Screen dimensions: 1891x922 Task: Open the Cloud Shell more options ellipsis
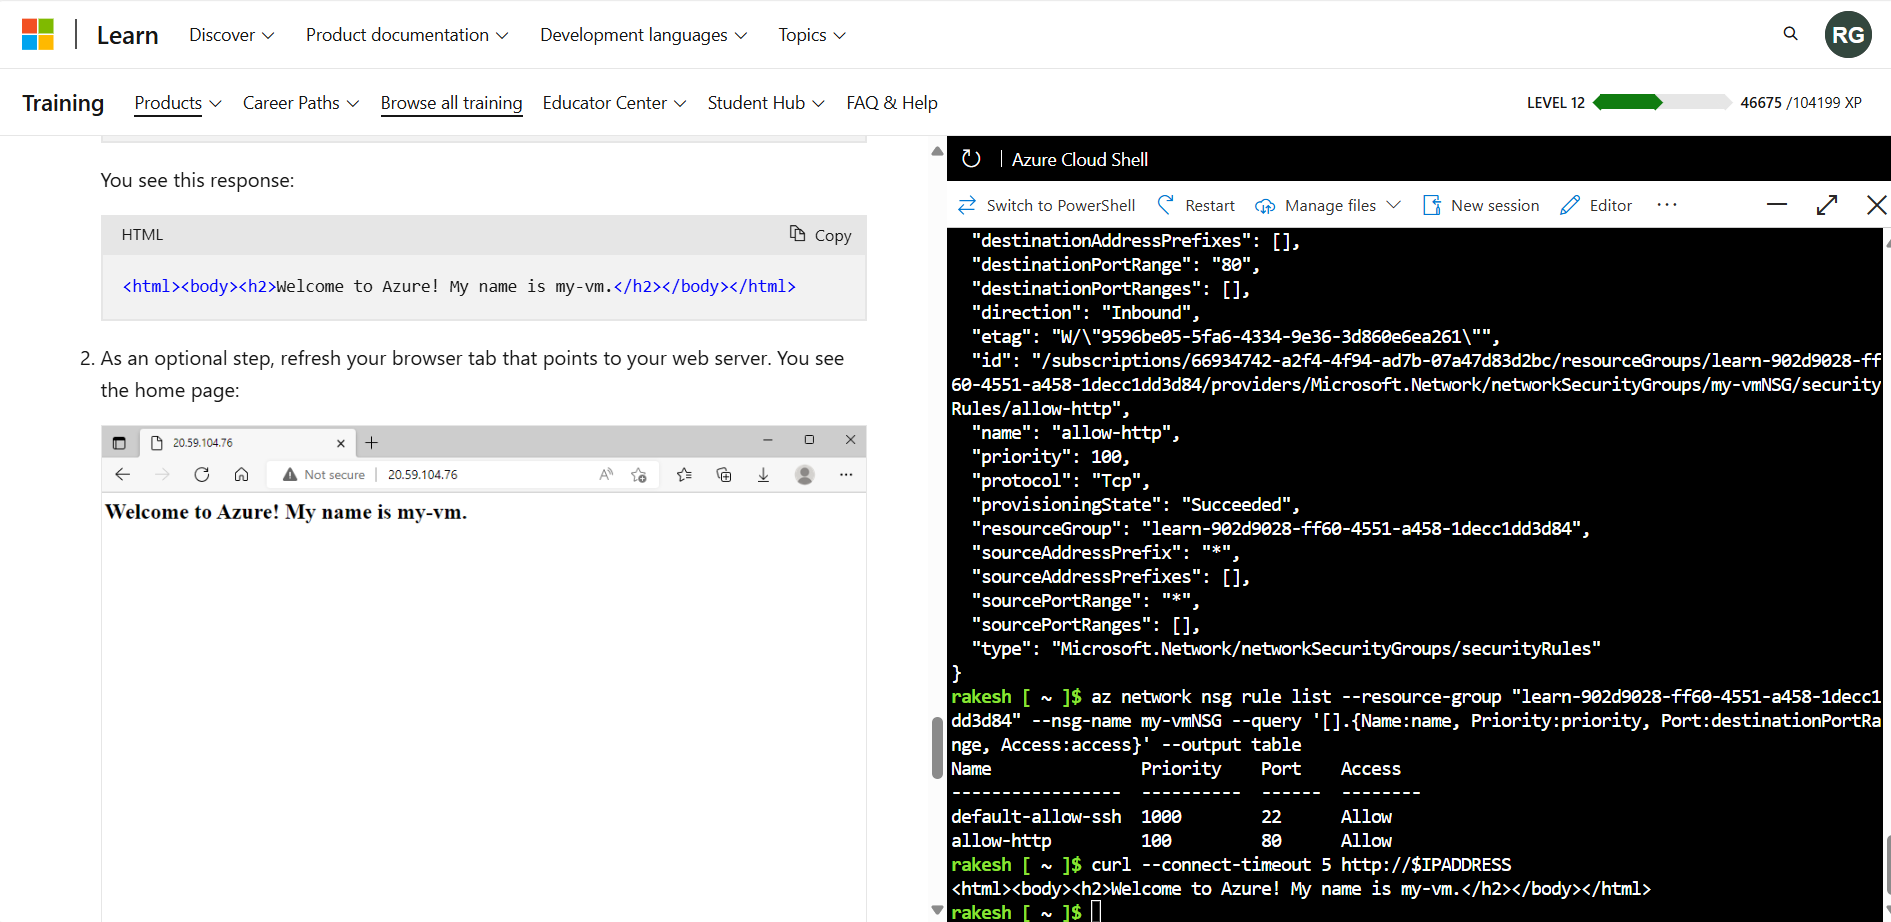[x=1666, y=205]
